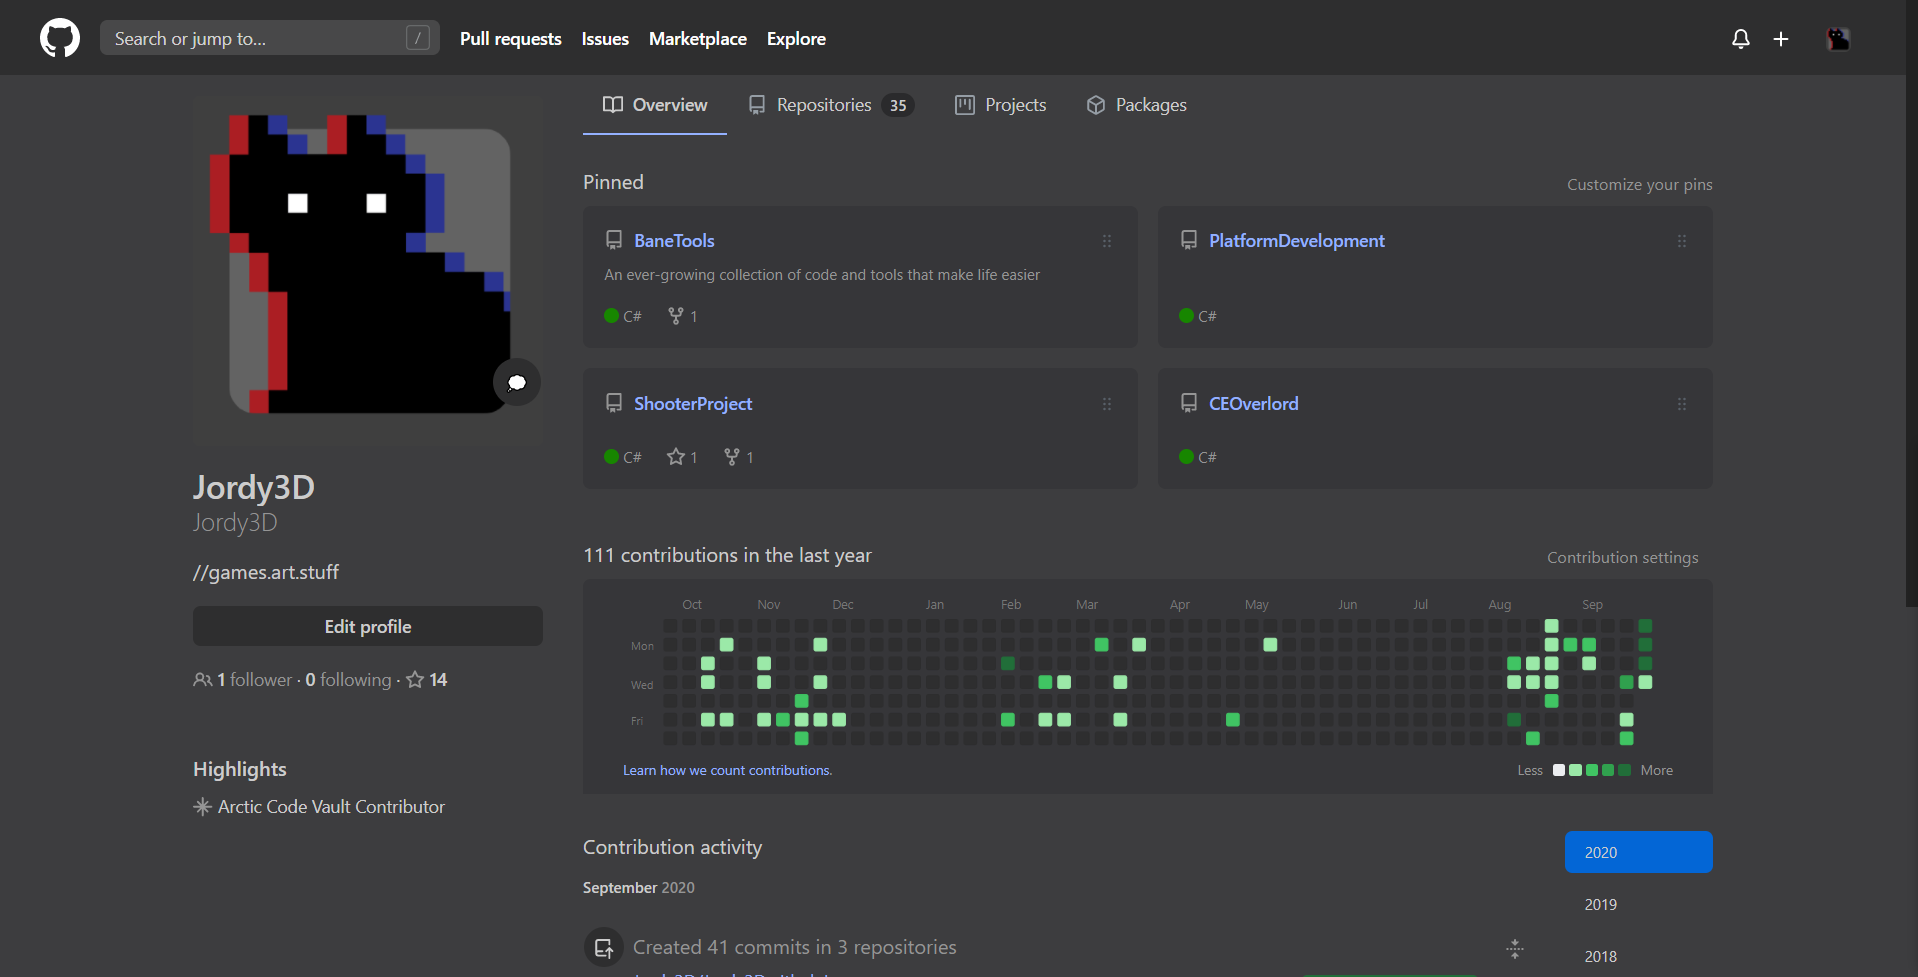
Task: Switch to the Packages tab
Action: pos(1136,105)
